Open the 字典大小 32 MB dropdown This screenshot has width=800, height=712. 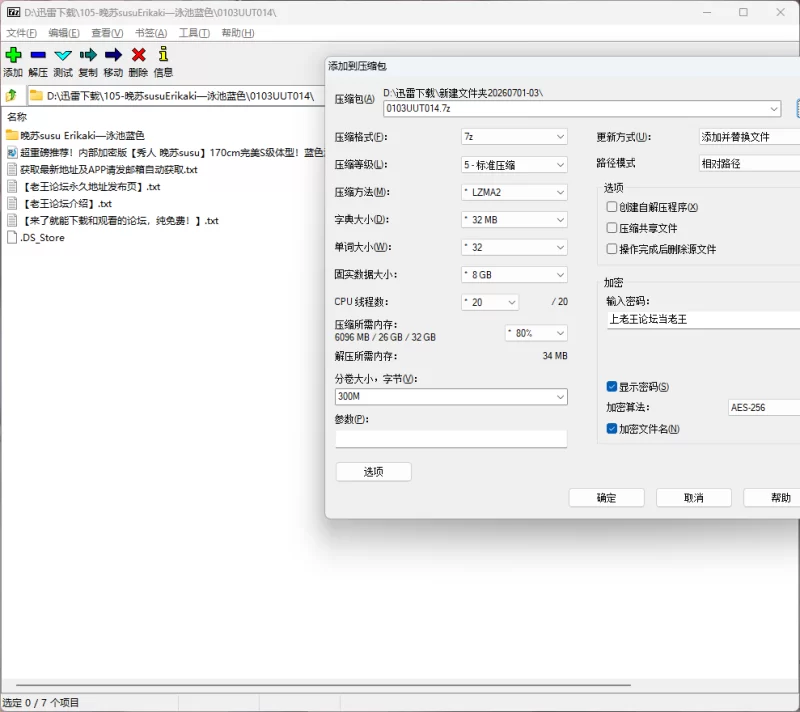514,220
